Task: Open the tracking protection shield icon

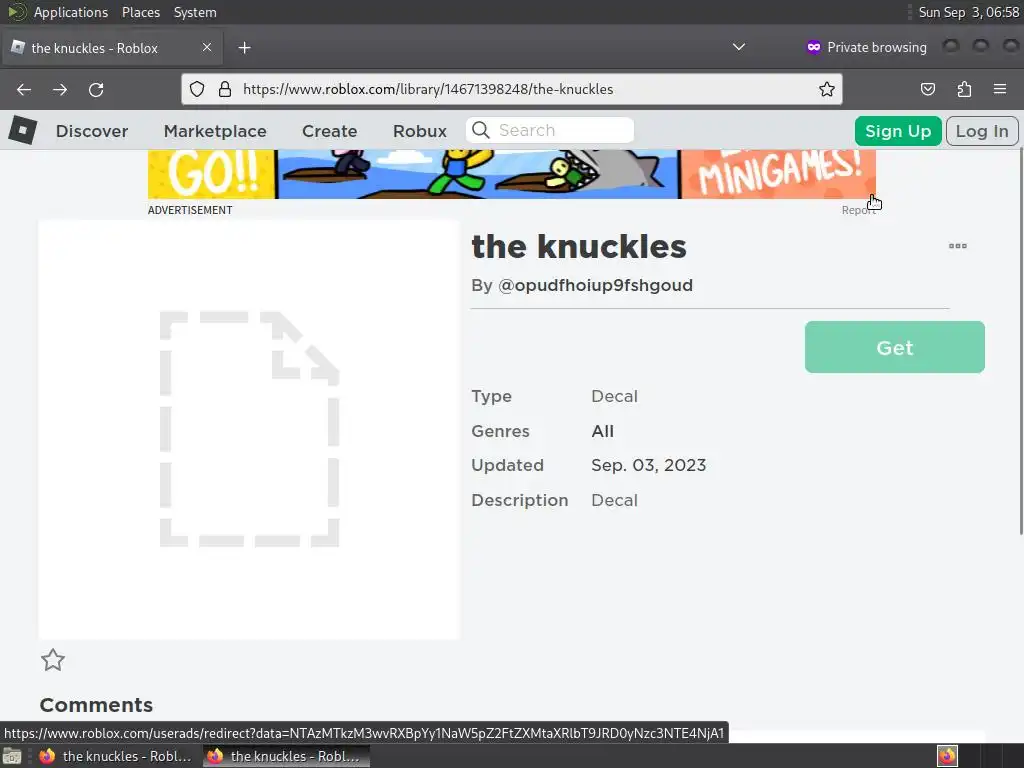Action: tap(197, 89)
